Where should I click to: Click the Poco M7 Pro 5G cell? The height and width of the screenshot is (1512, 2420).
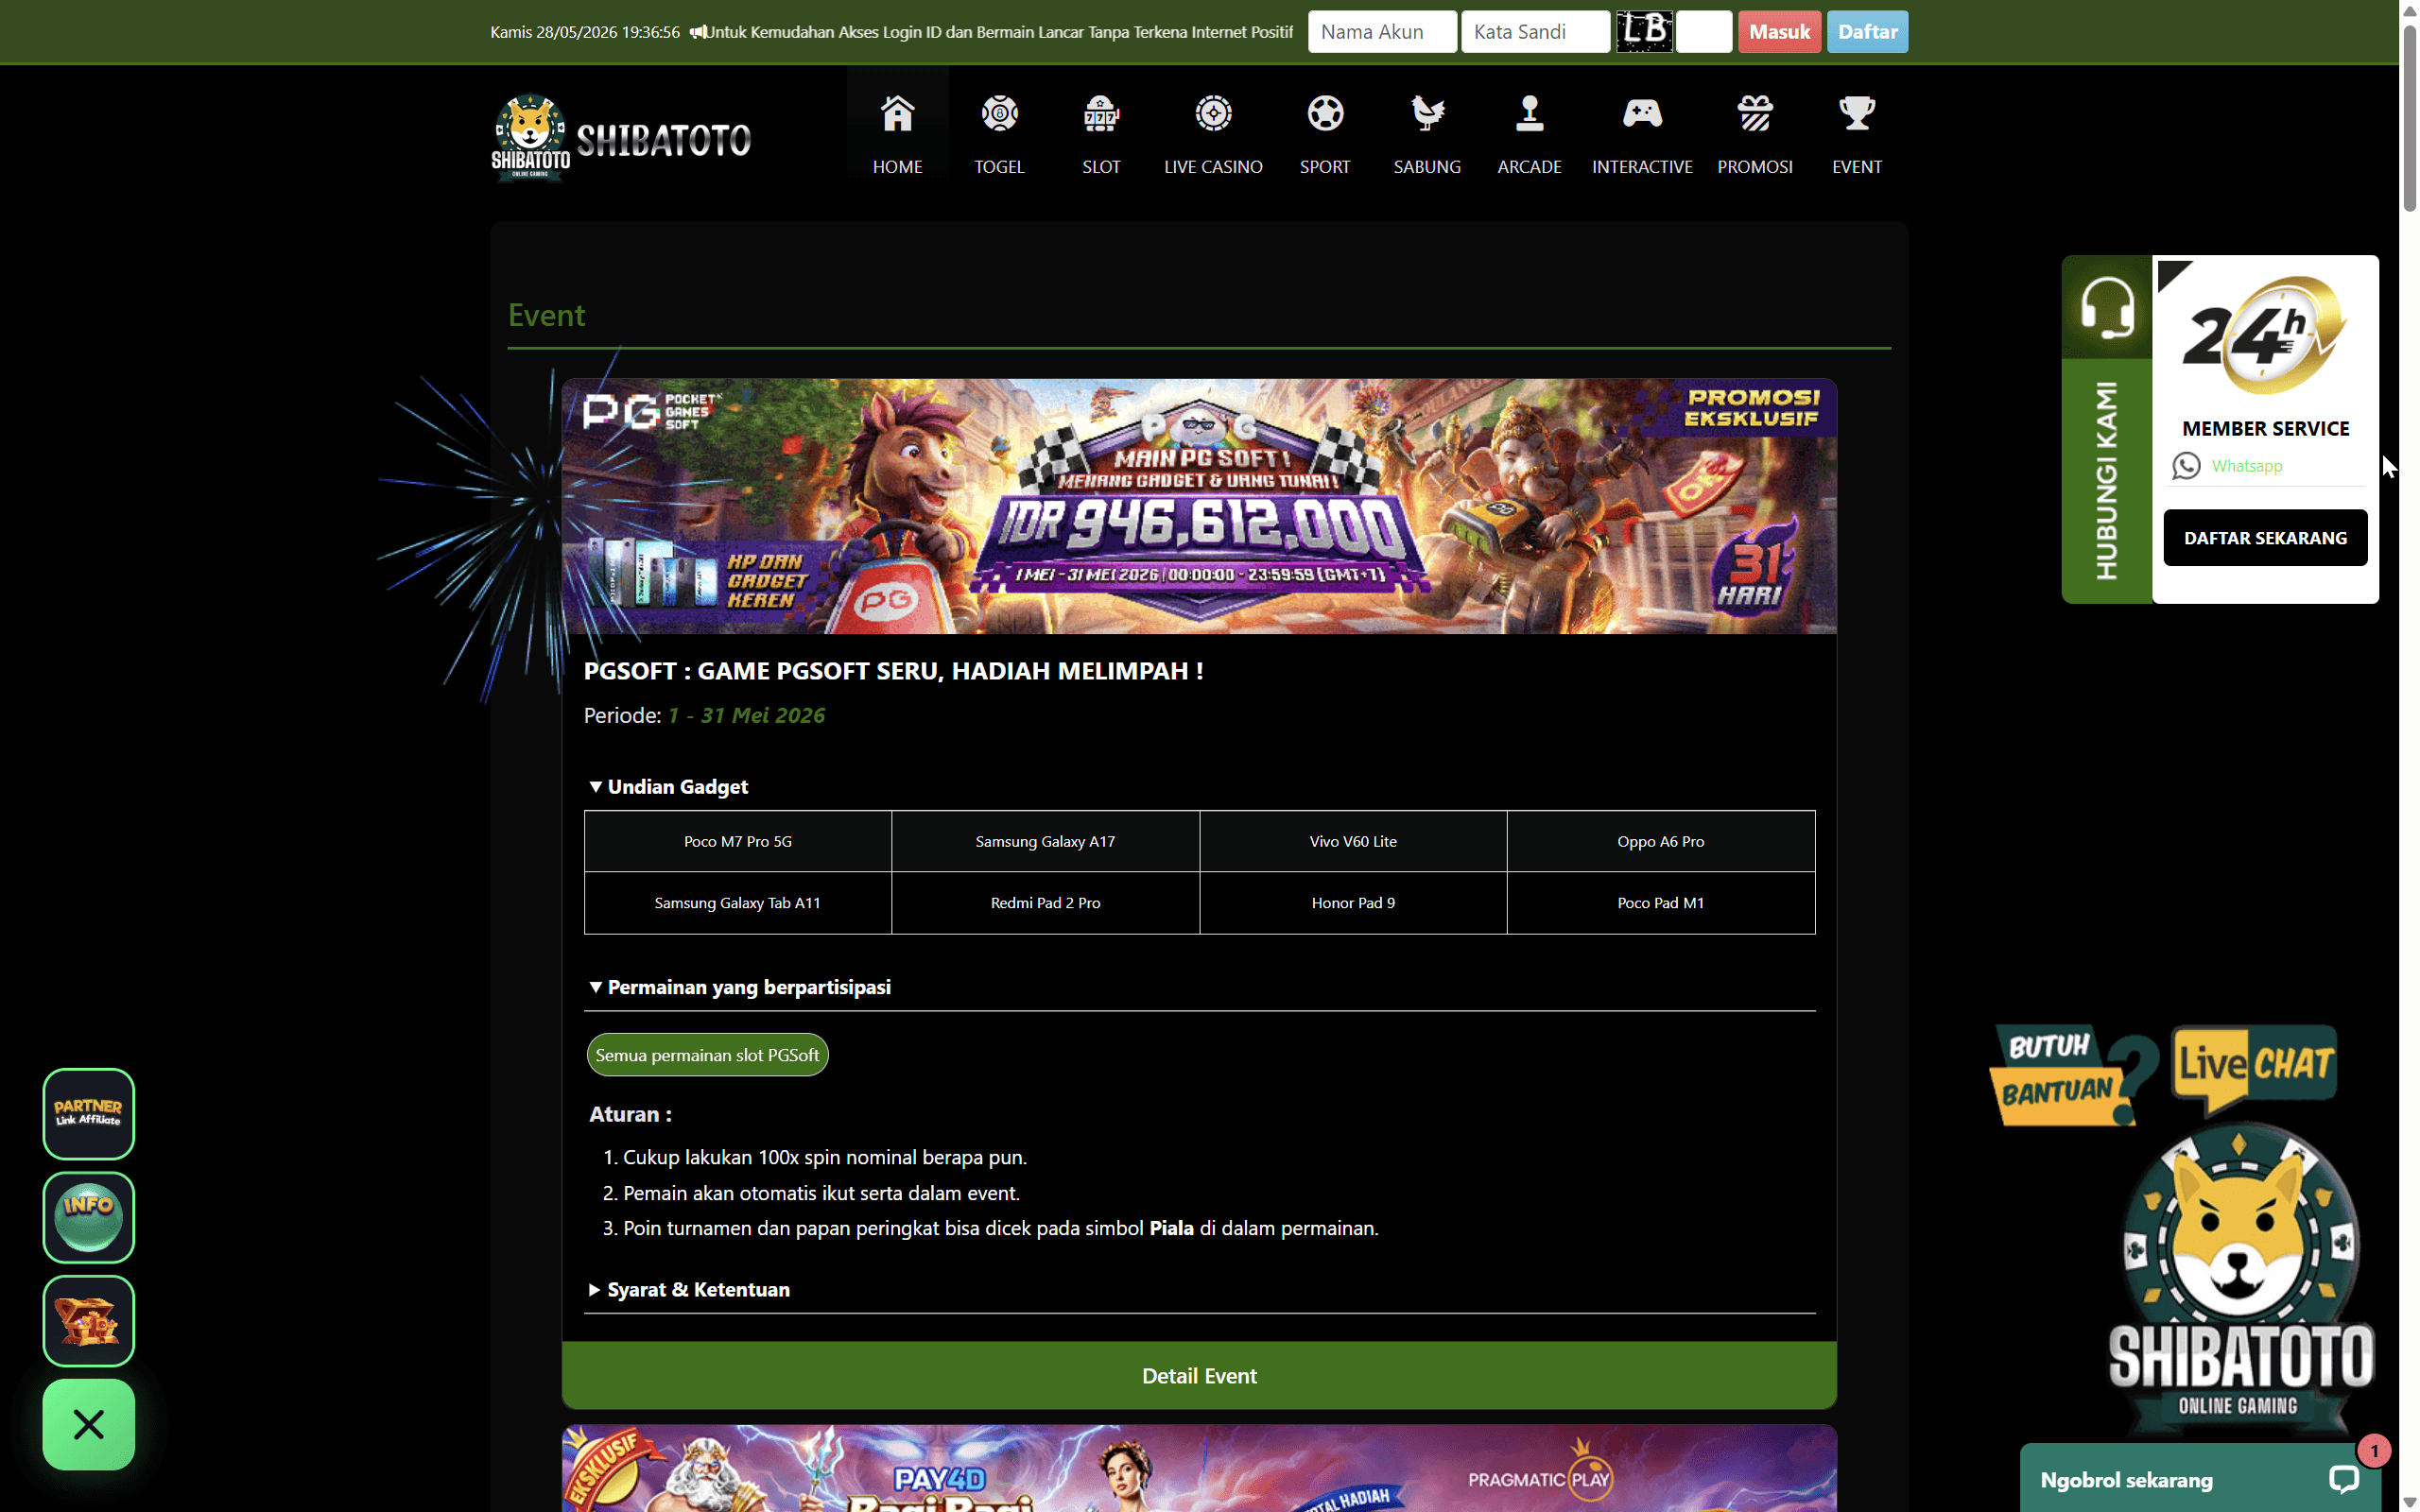(738, 841)
